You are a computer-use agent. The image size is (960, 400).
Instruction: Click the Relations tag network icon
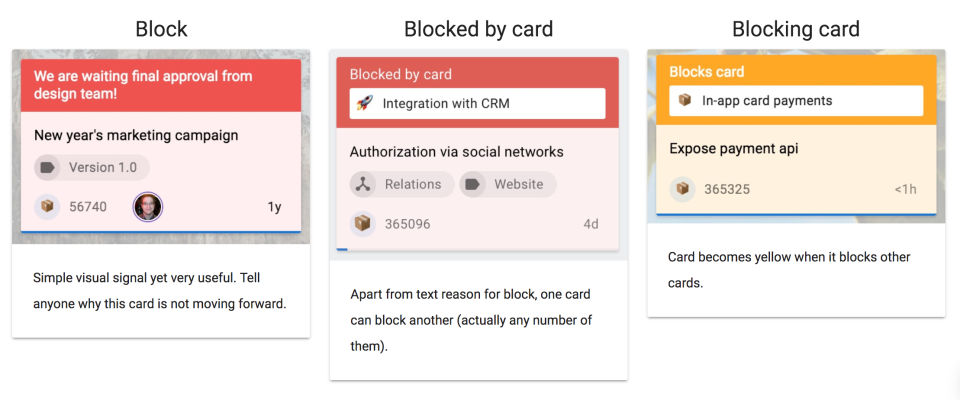[x=364, y=184]
